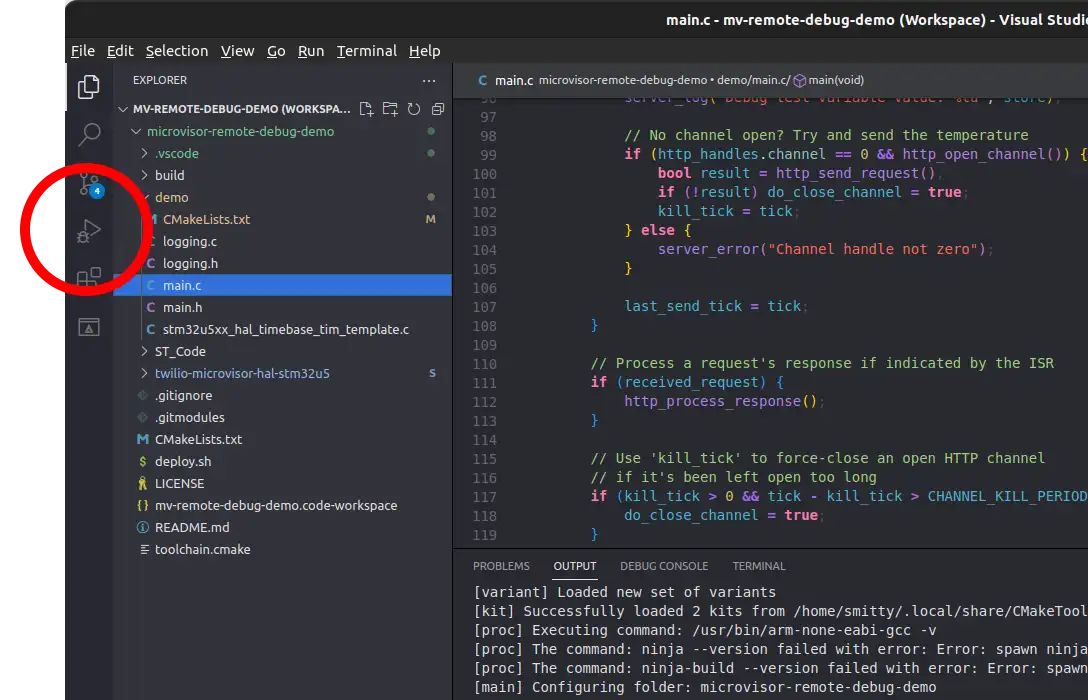Open the Terminal menu
Image resolution: width=1088 pixels, height=700 pixels.
pos(366,51)
